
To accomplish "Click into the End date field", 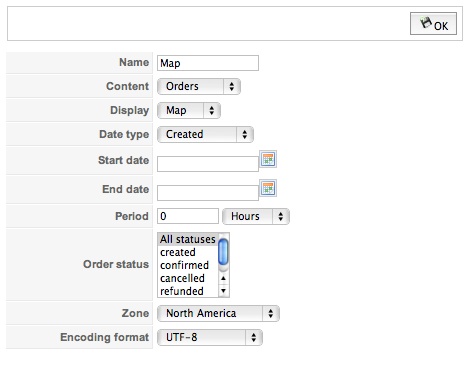I will (x=208, y=193).
